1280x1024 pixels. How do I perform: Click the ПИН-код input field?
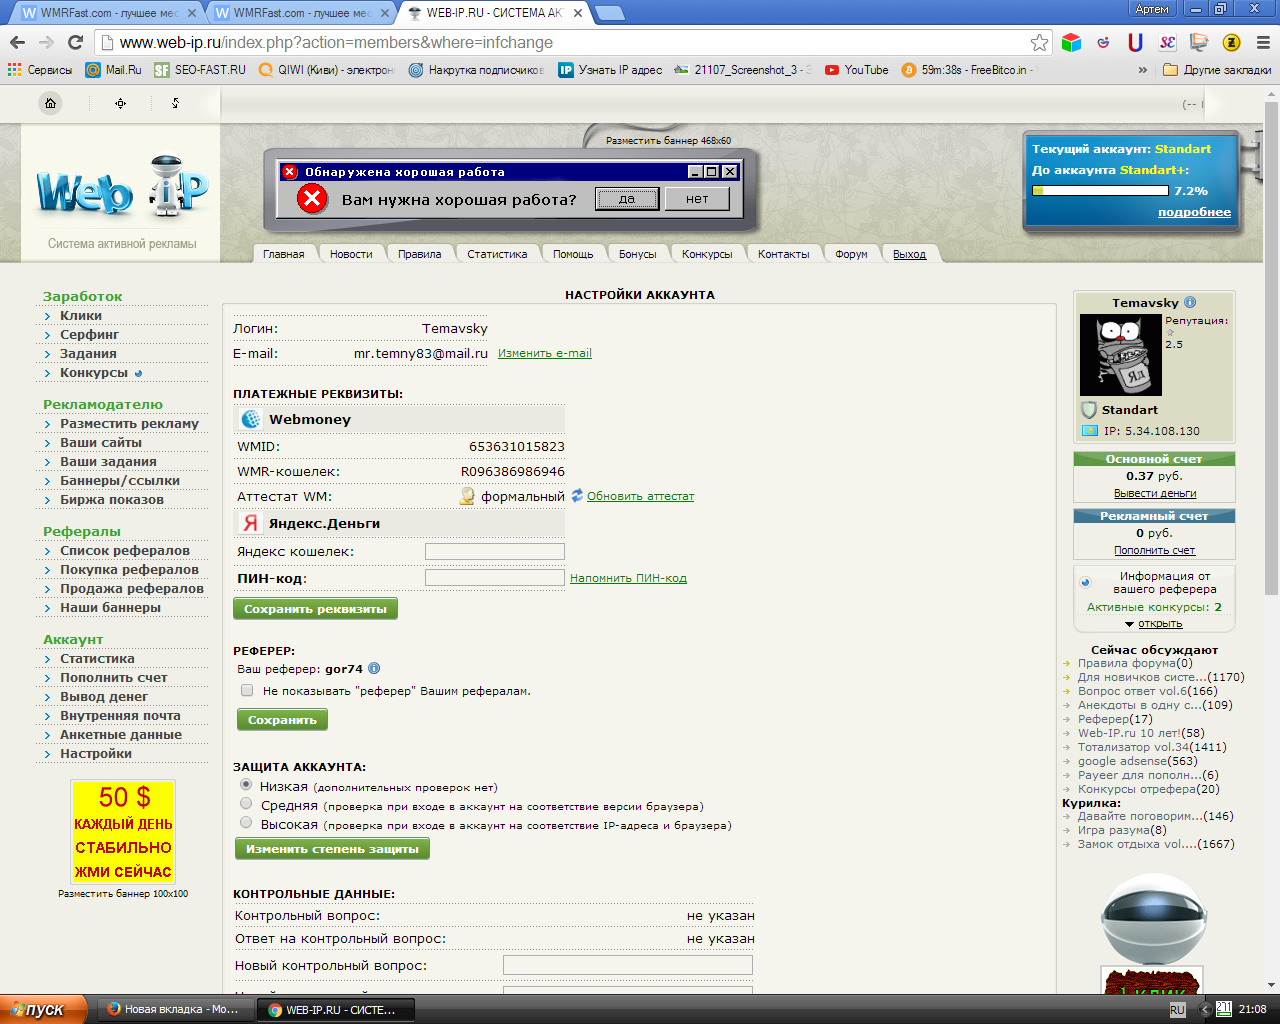click(495, 577)
